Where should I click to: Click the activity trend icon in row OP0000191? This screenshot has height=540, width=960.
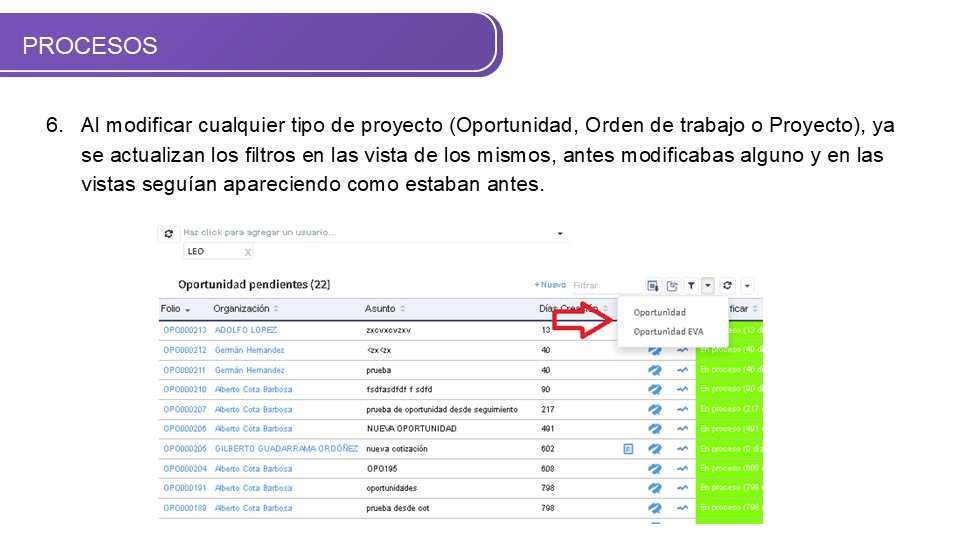click(682, 488)
